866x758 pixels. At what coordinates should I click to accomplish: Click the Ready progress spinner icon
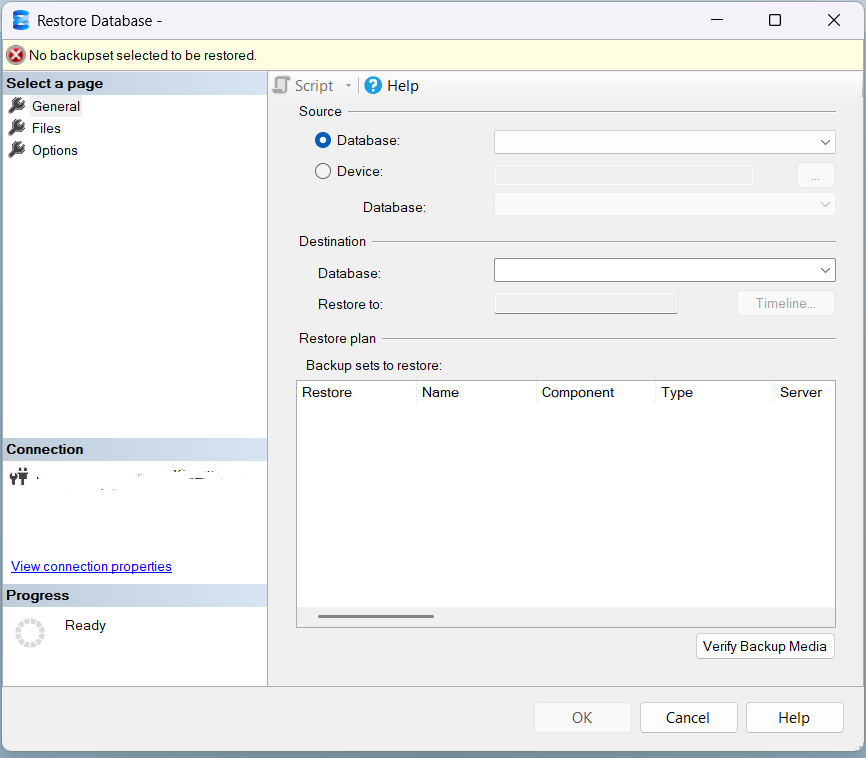pos(30,632)
